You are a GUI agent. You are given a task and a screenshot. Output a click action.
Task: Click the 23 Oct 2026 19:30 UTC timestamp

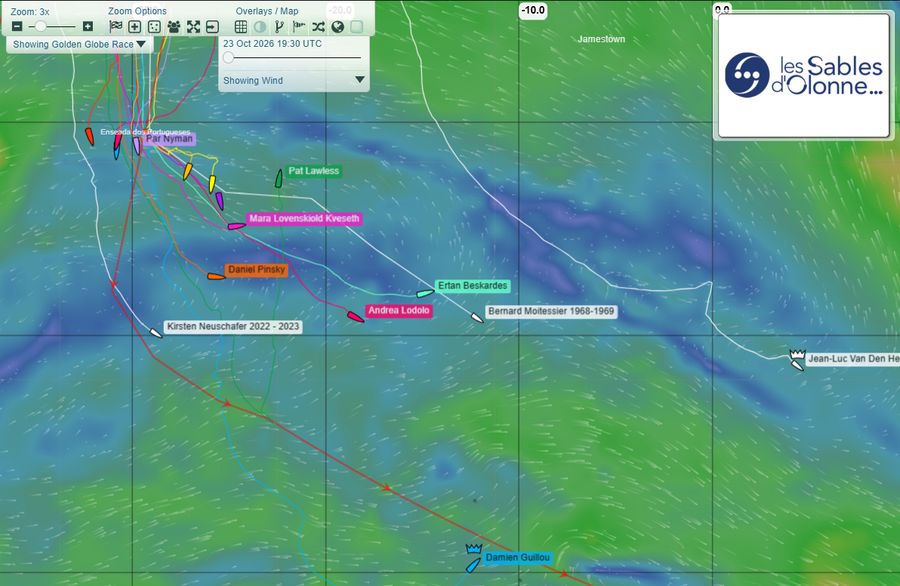pyautogui.click(x=272, y=44)
